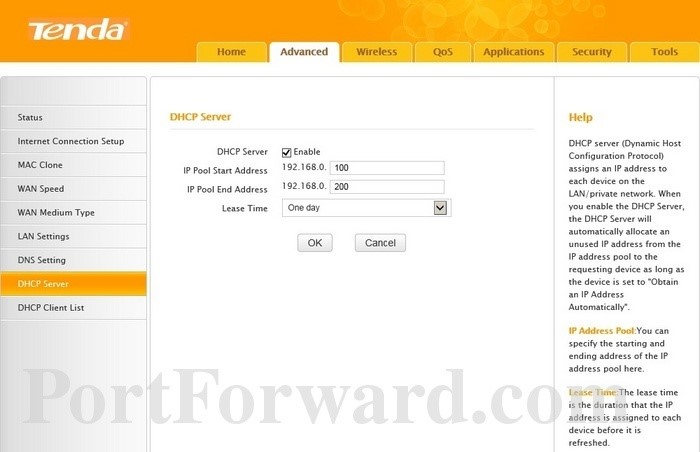Click the Advanced tab
This screenshot has width=700, height=452.
[304, 52]
